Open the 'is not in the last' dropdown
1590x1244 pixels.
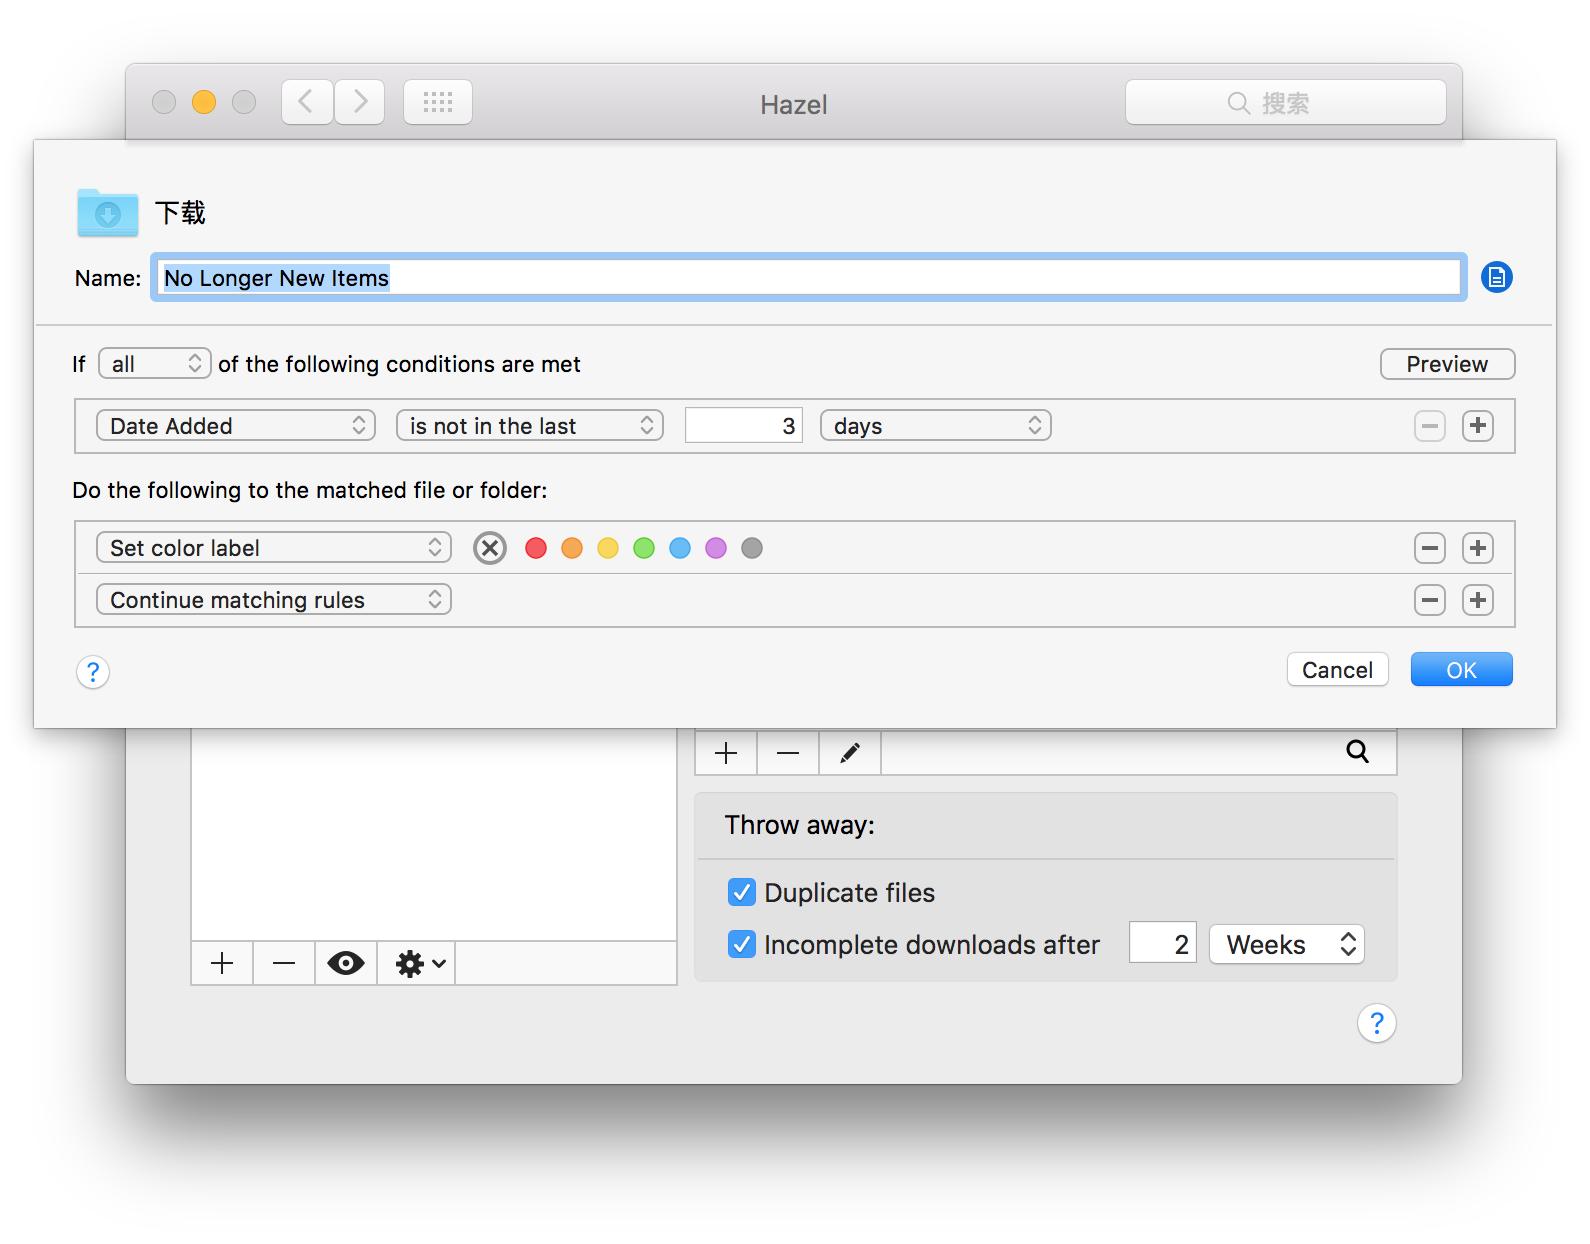click(x=529, y=426)
